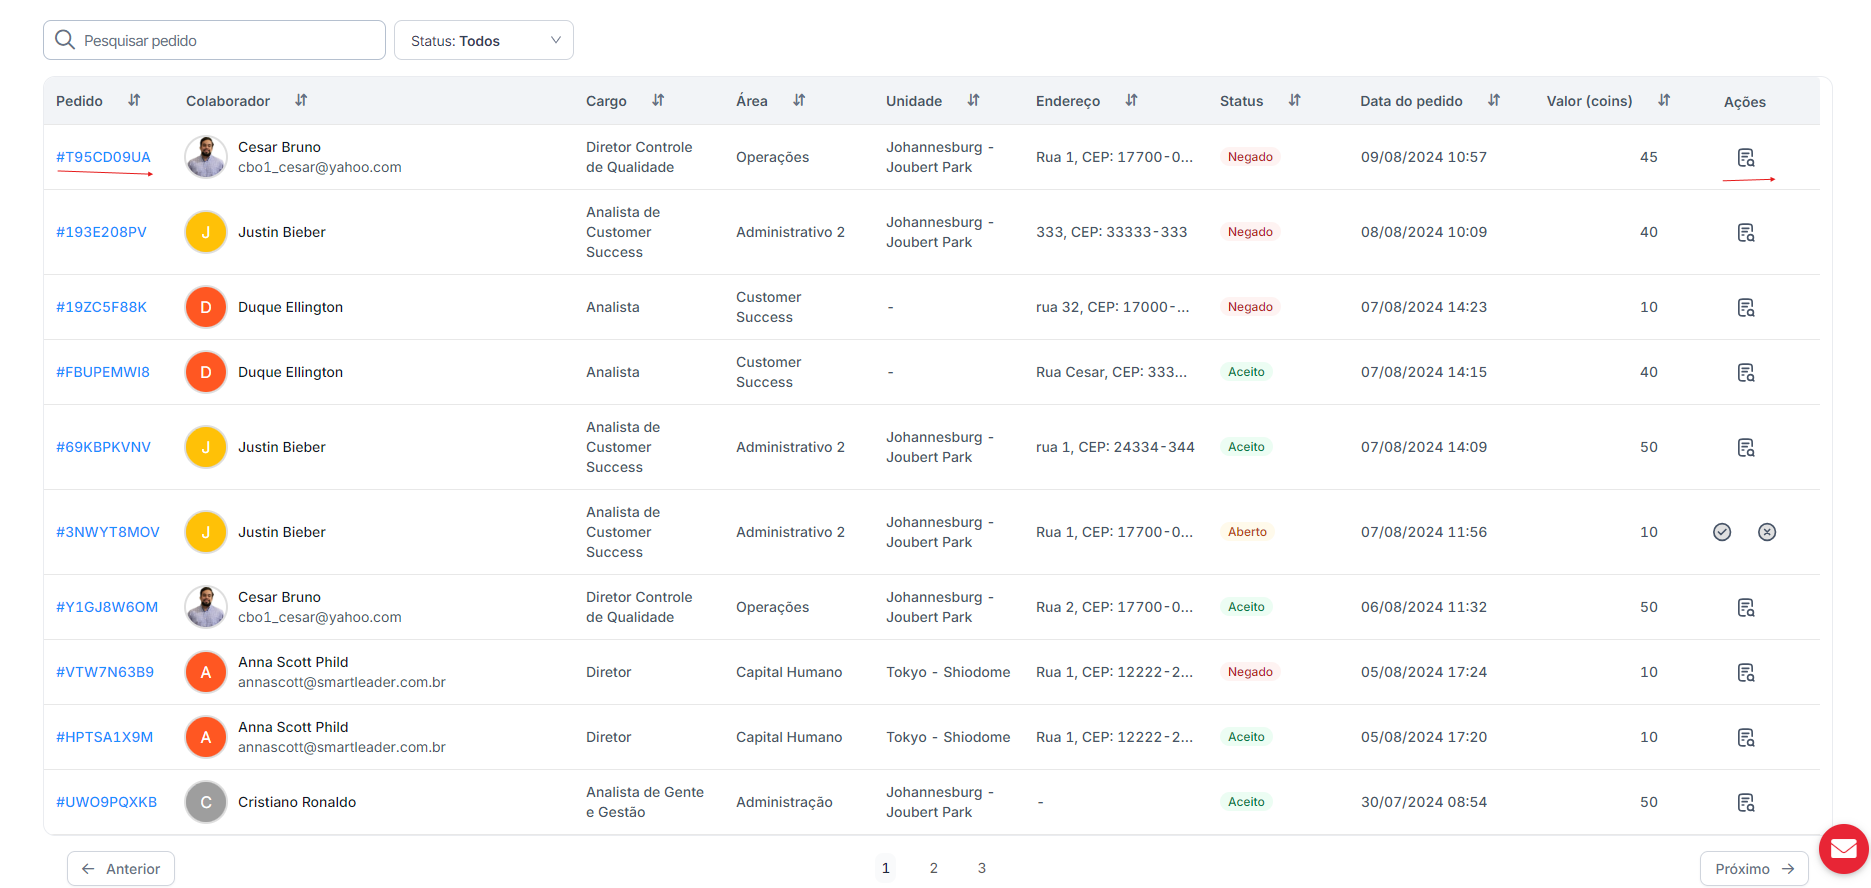Screen dimensions: 1871x888
Task: View details of order #UWO9PQXKB
Action: click(1746, 802)
